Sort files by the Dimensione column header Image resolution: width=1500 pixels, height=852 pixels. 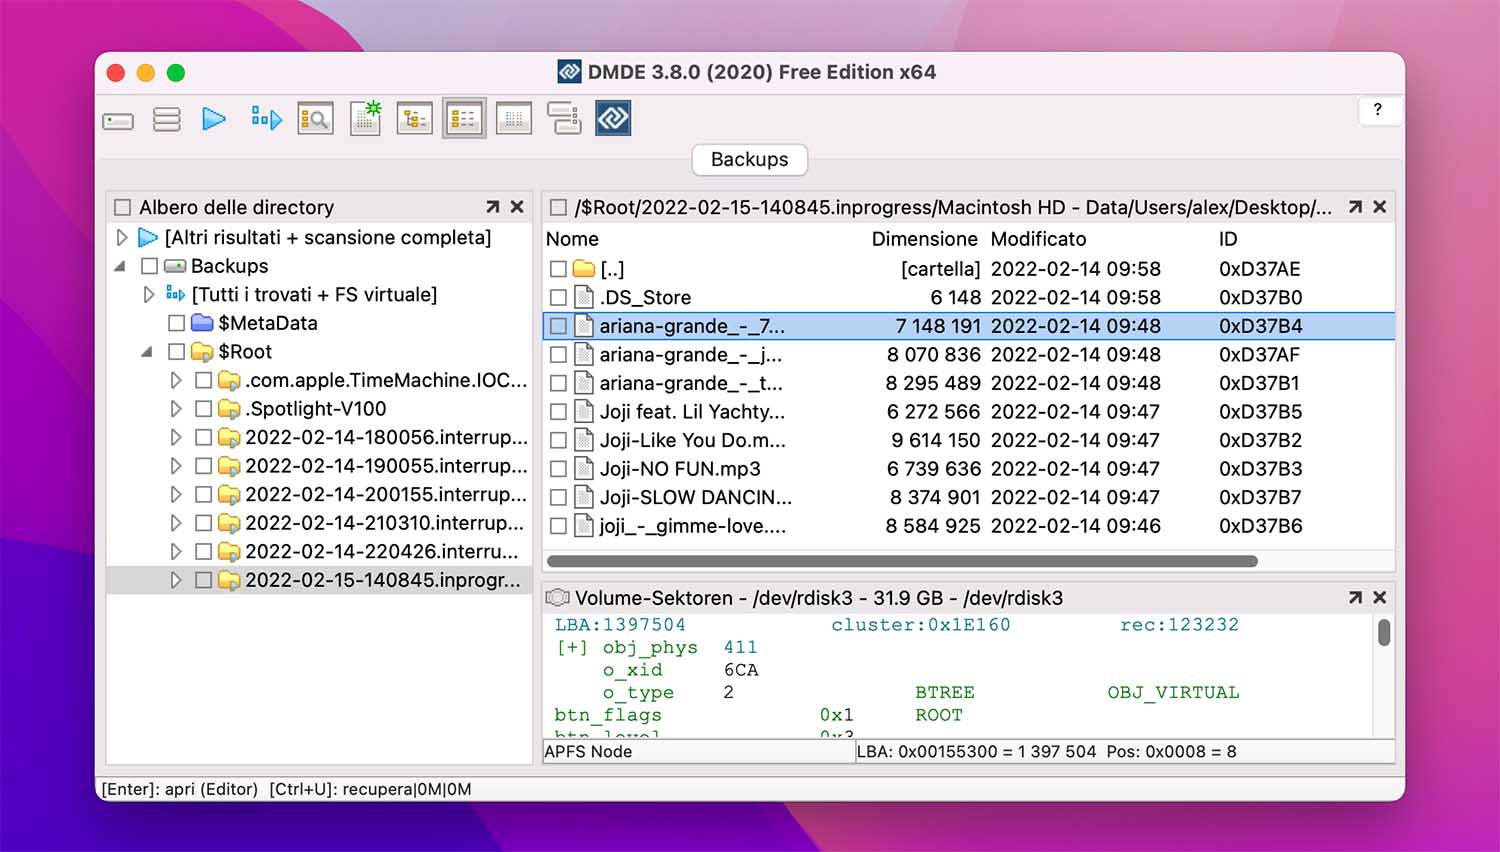pos(925,239)
